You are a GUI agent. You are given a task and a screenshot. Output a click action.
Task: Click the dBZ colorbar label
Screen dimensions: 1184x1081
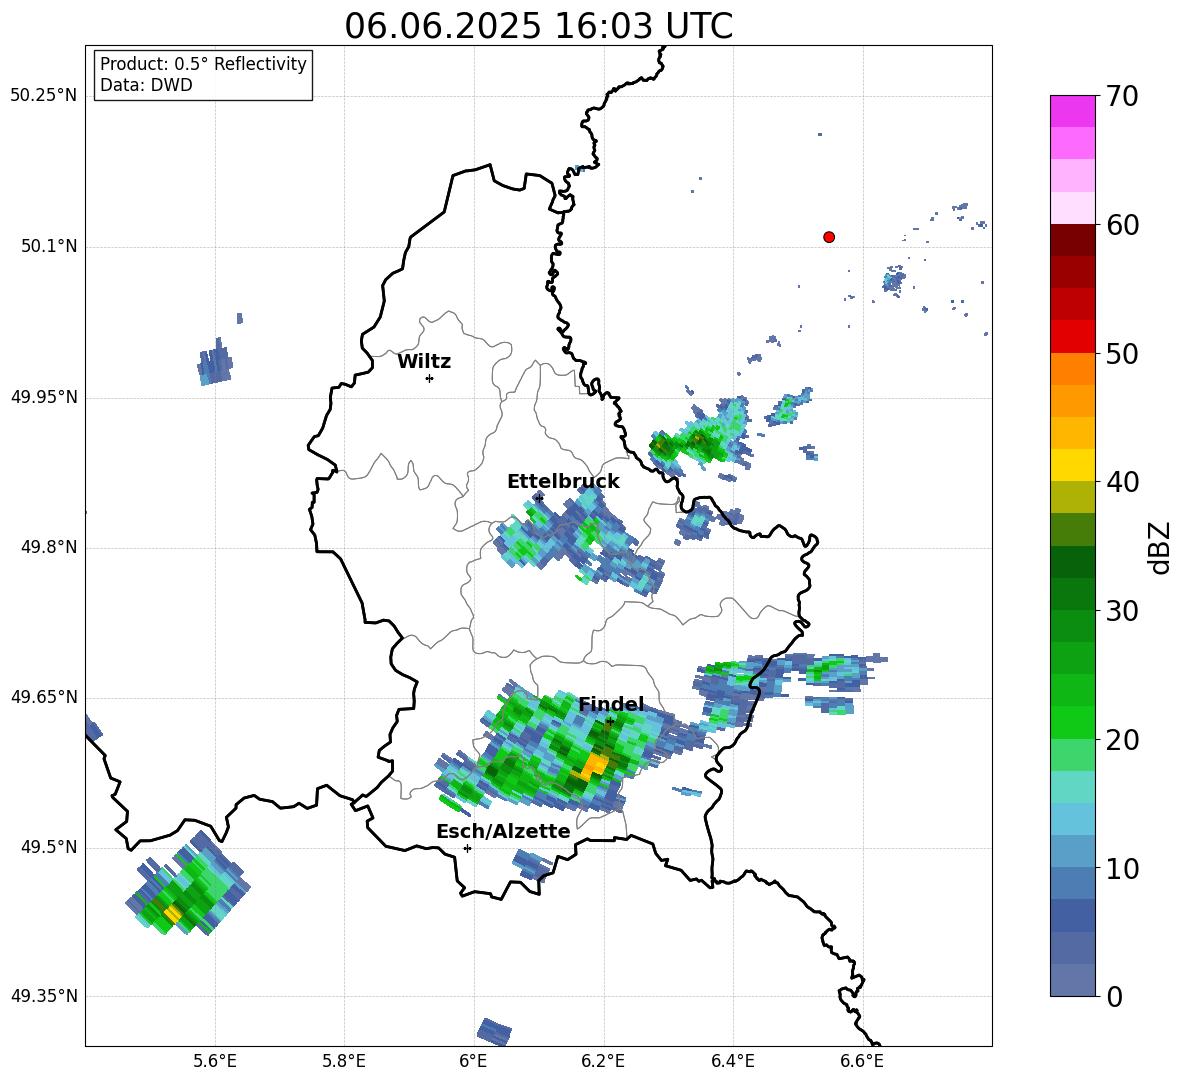[1159, 547]
